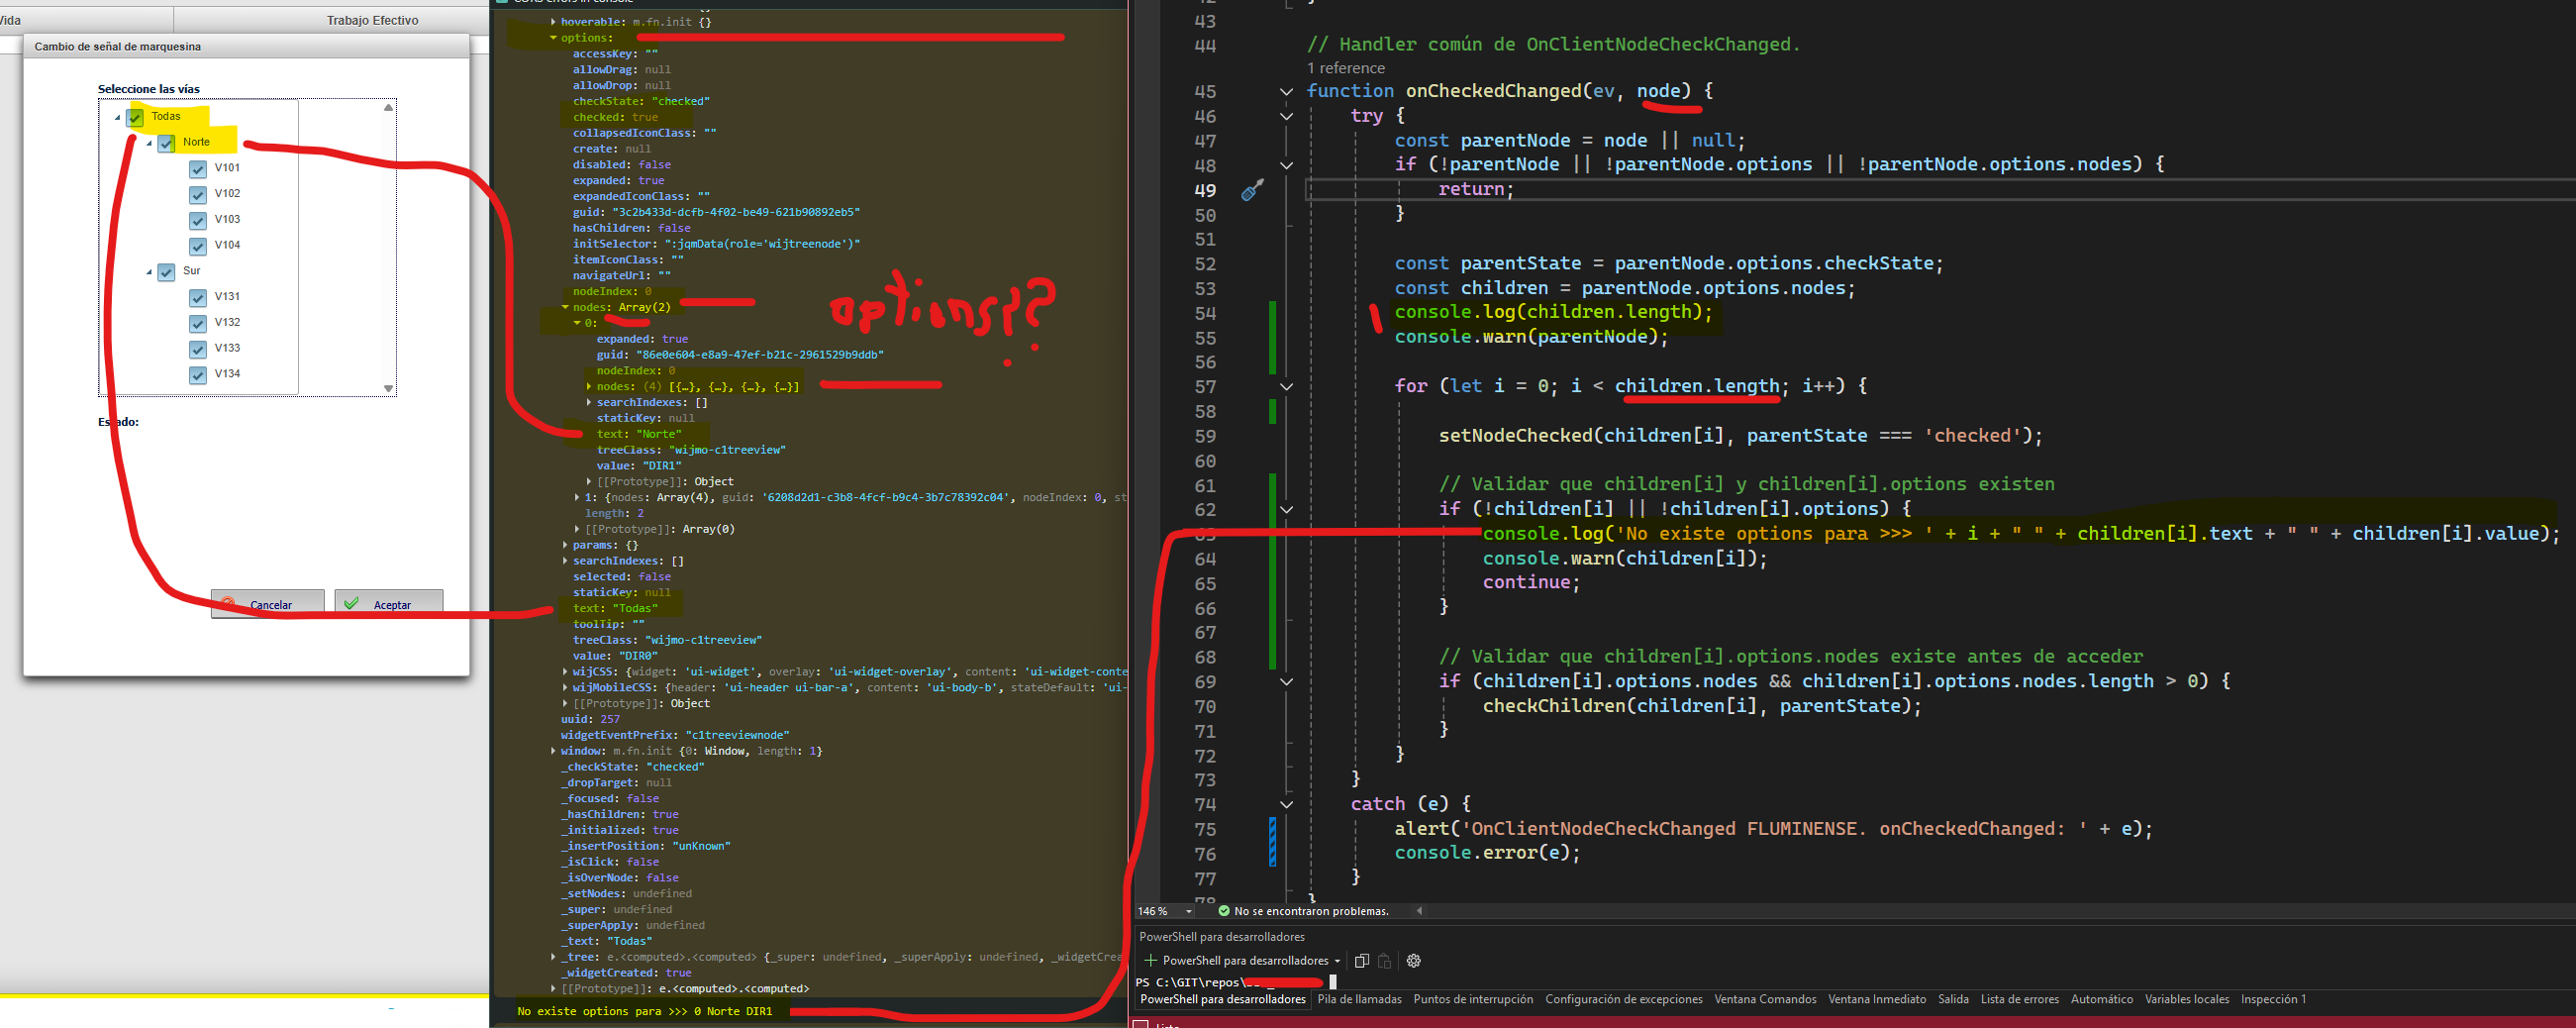Expand the wijMobileCSS object in console
The image size is (2576, 1028).
coord(565,688)
